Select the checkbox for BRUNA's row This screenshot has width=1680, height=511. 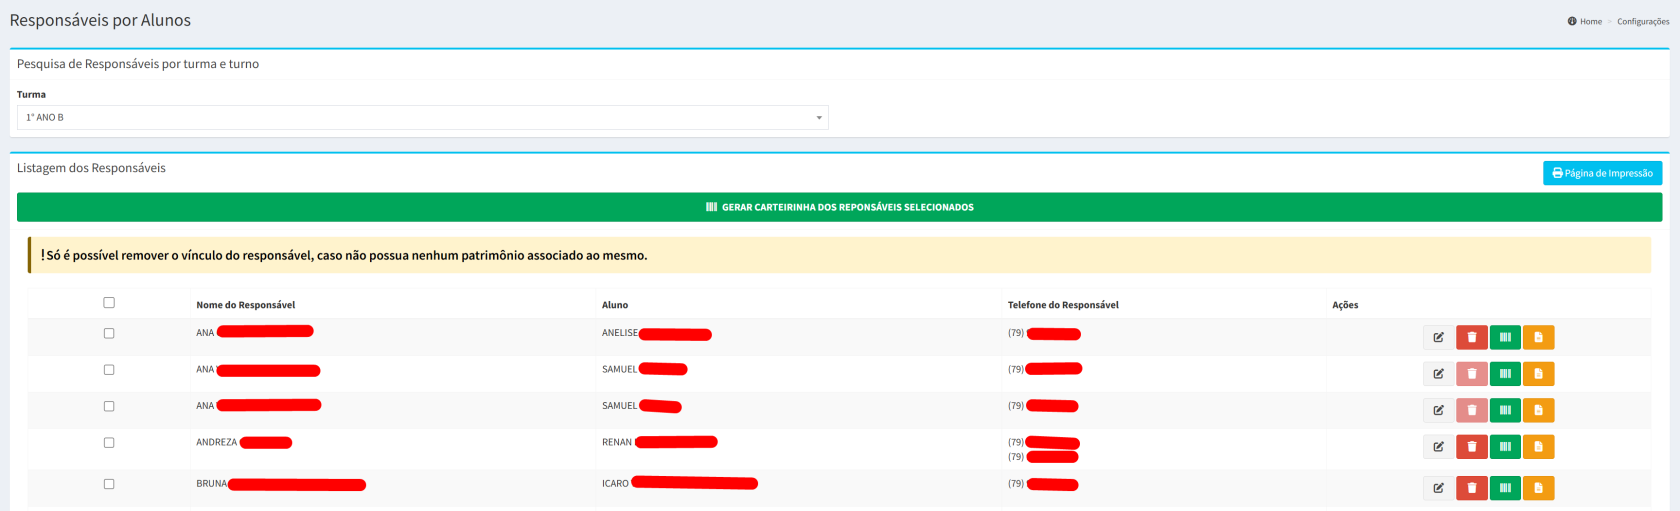tap(109, 484)
